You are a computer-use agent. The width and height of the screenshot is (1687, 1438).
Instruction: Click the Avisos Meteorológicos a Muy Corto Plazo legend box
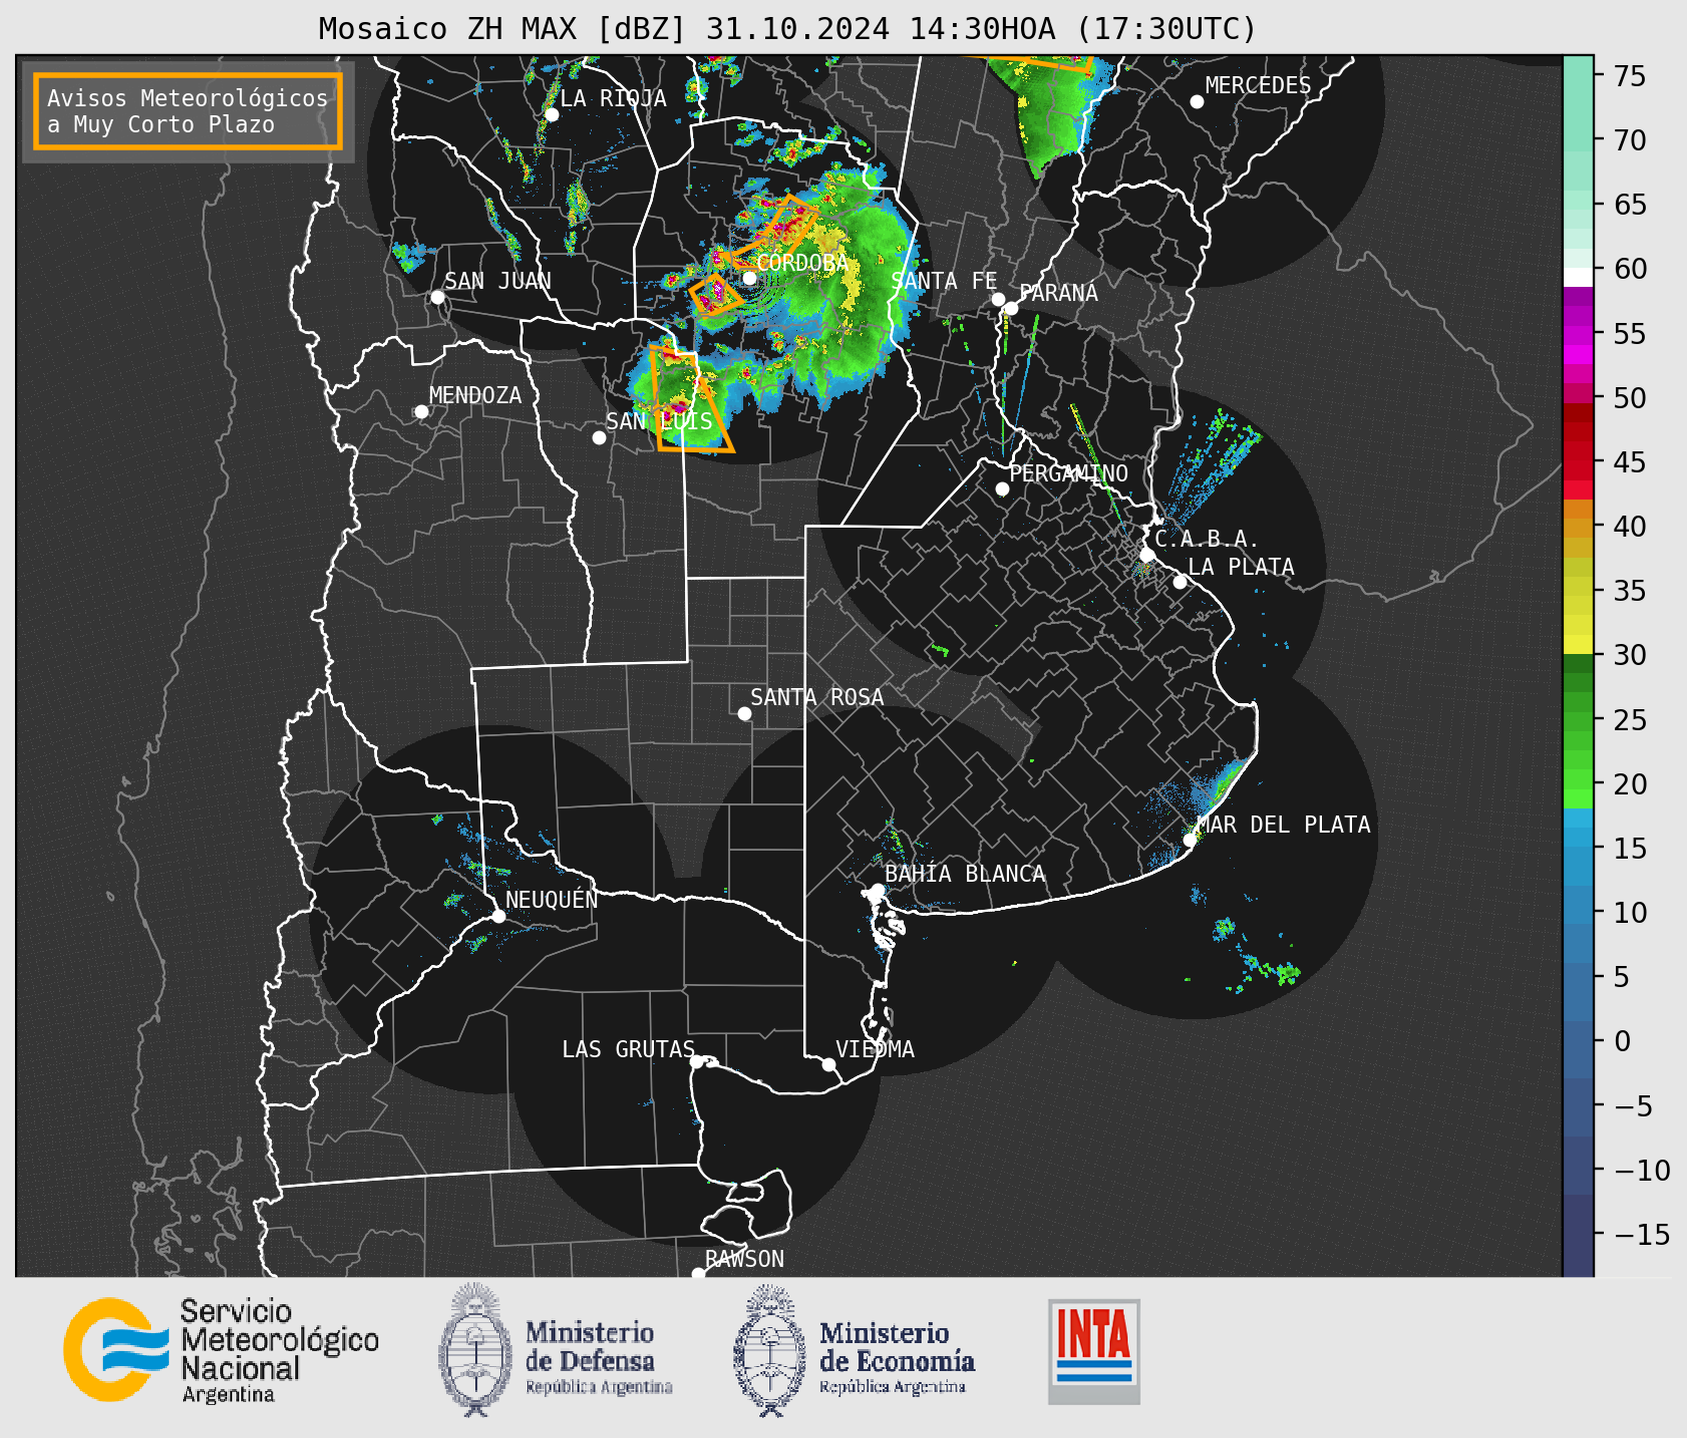click(188, 111)
